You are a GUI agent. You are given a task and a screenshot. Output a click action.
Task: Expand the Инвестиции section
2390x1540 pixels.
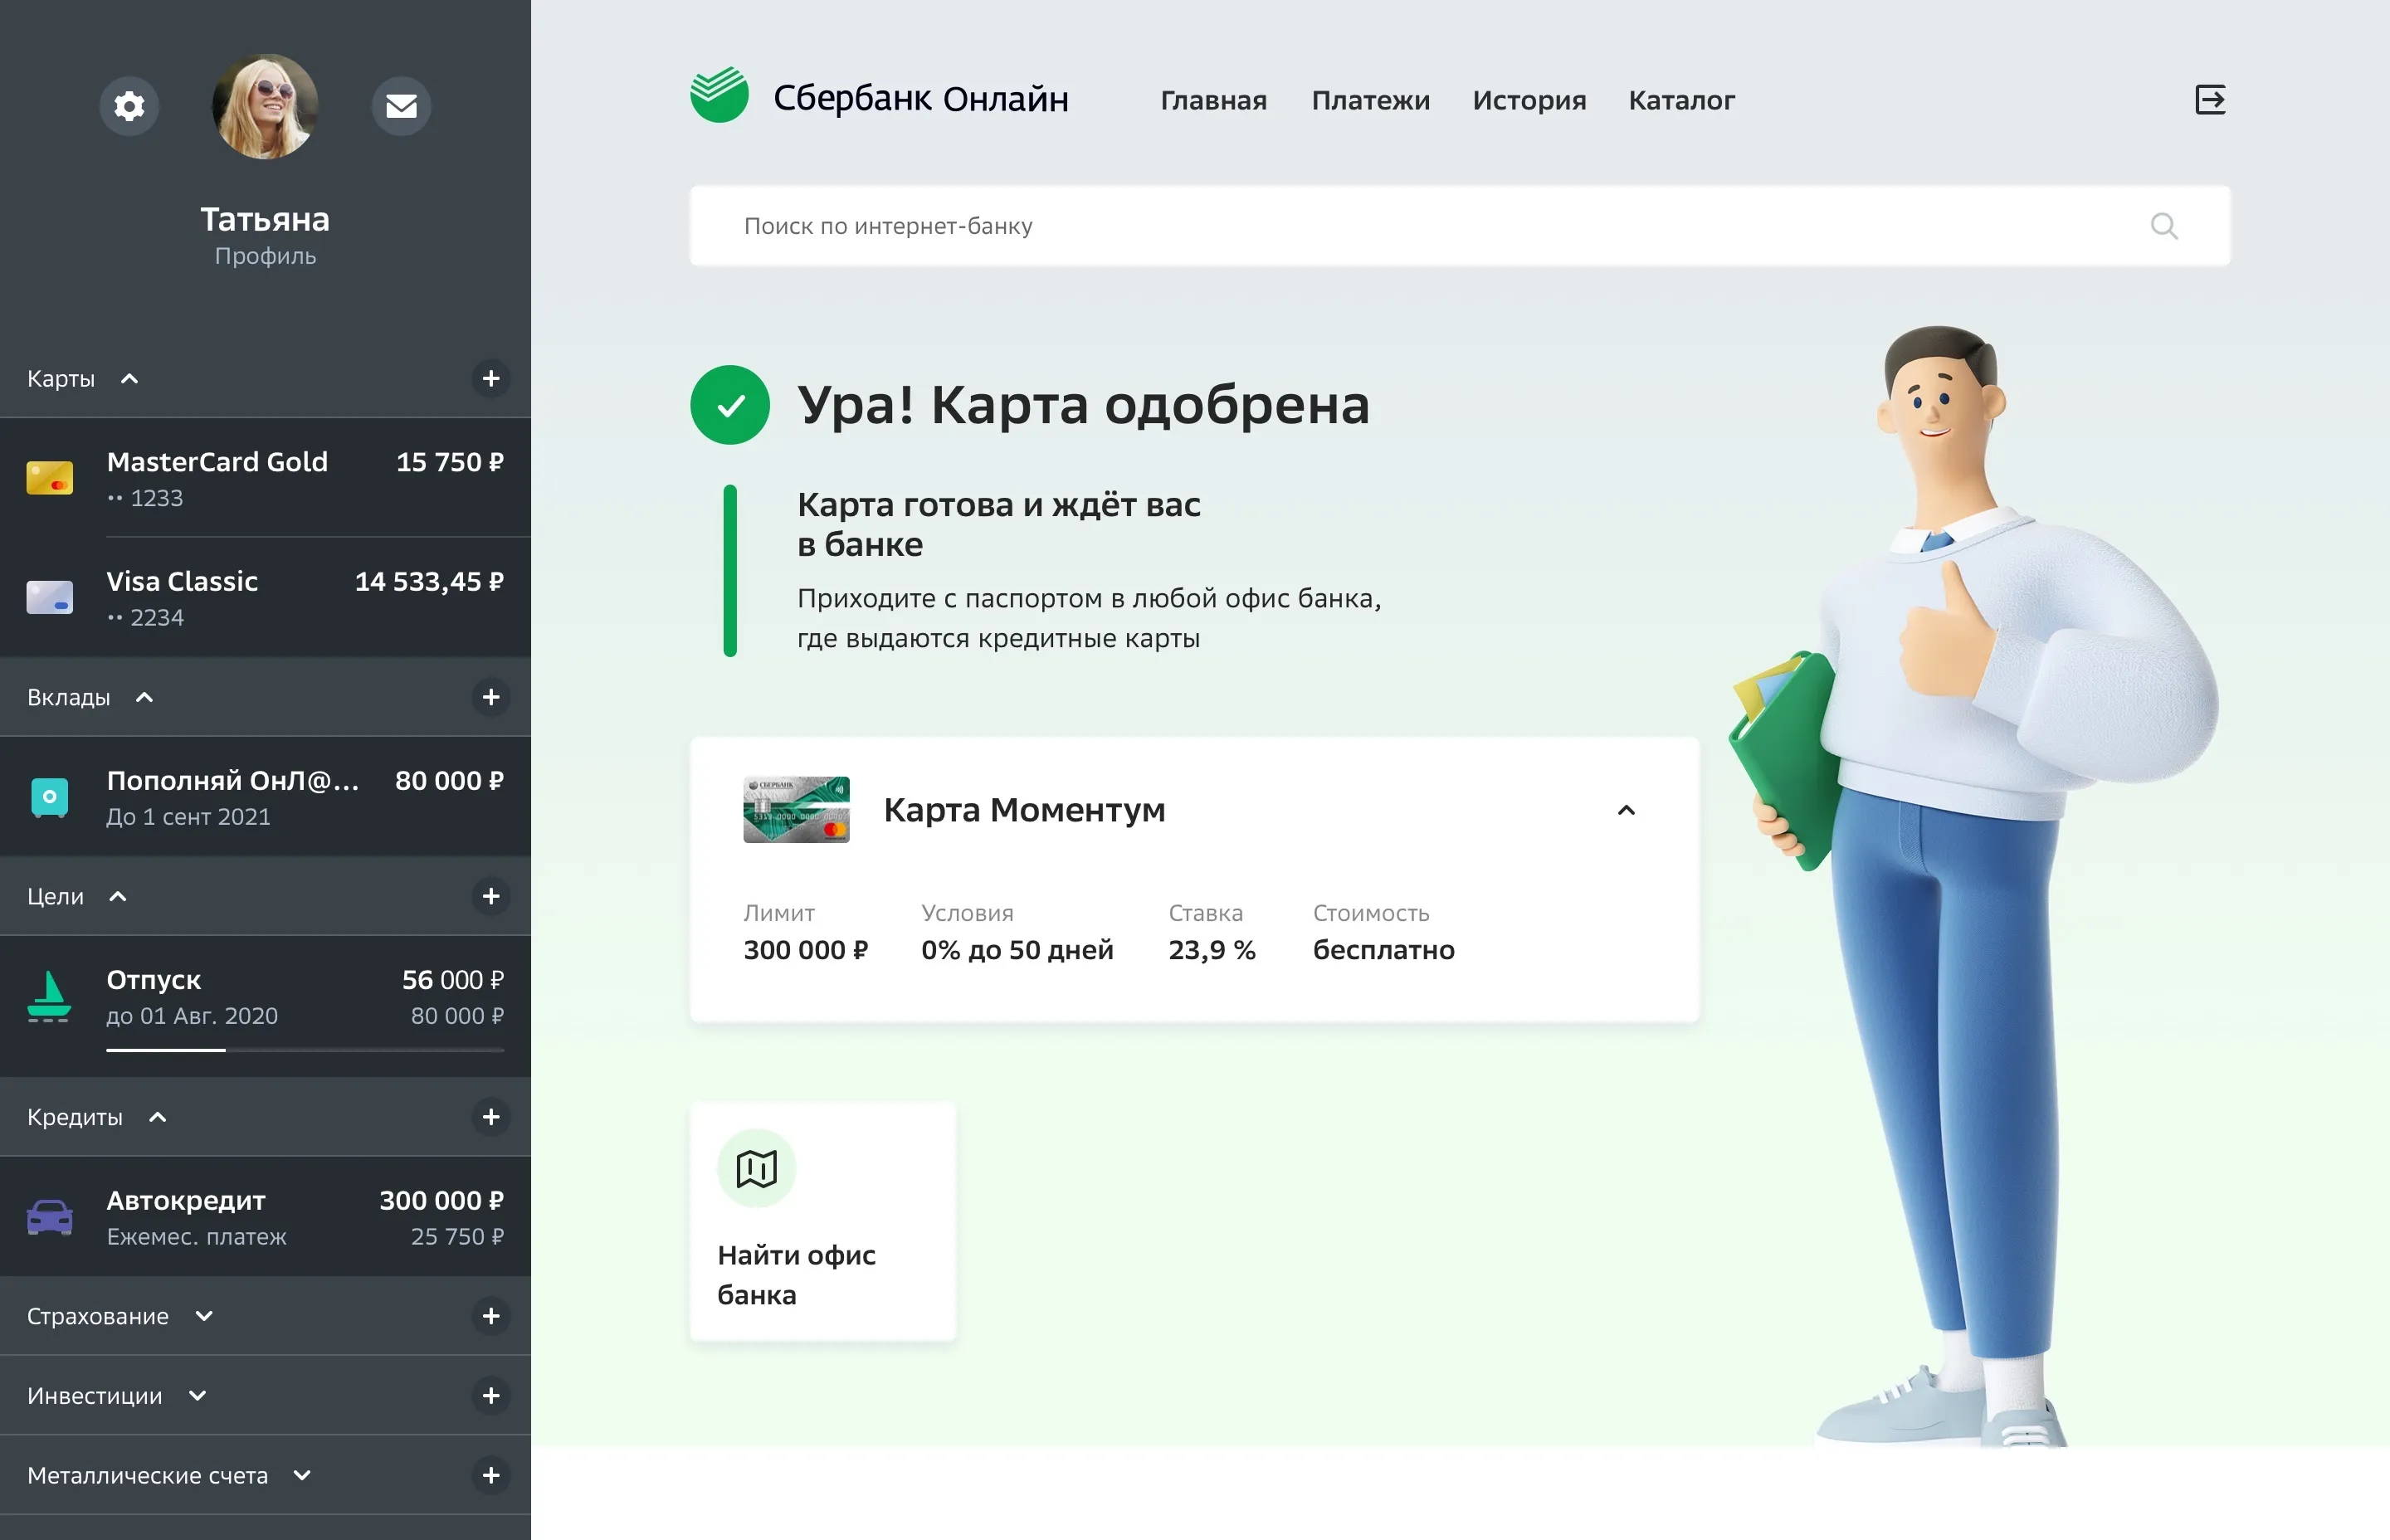click(x=198, y=1396)
